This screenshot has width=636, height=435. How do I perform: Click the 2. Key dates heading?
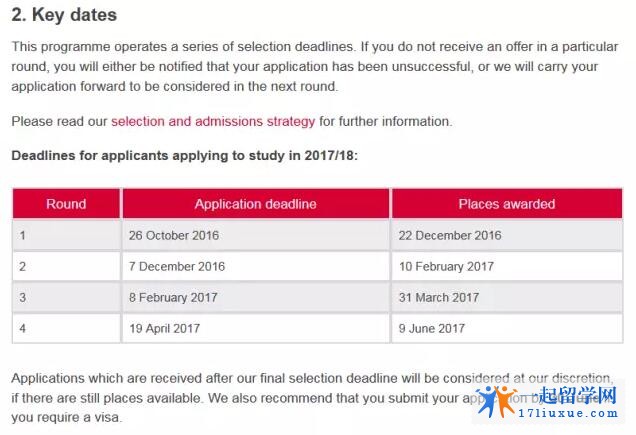64,15
